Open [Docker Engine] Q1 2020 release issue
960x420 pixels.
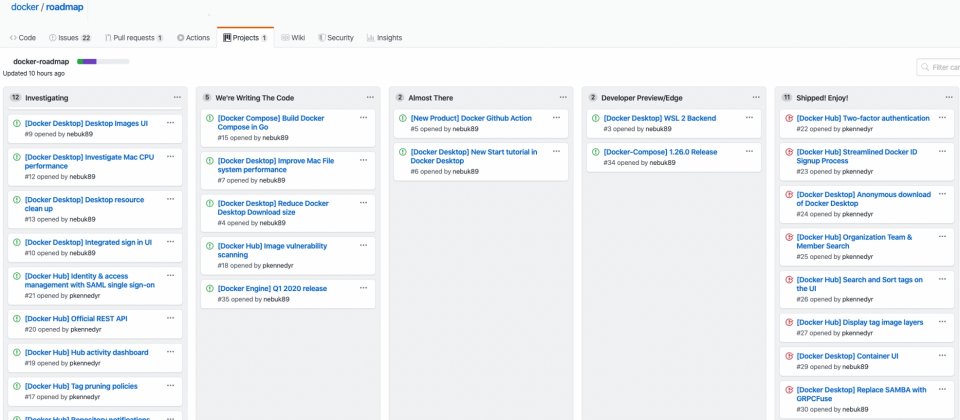(272, 288)
